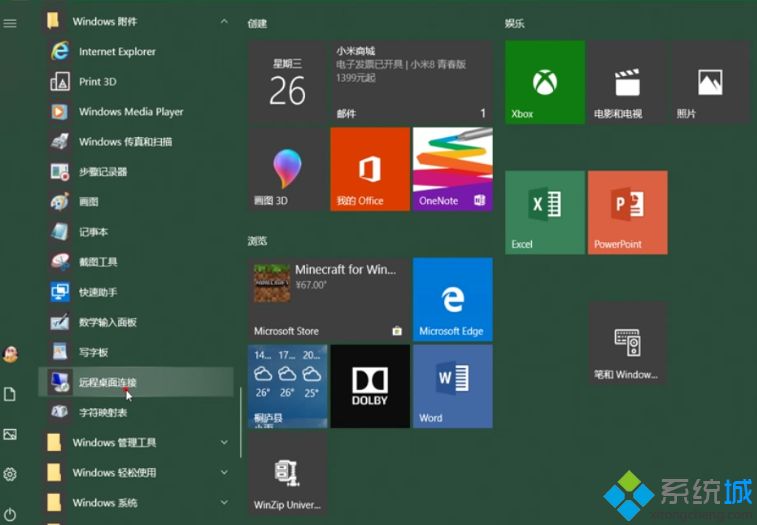Open the 我的 Office tile
Image resolution: width=757 pixels, height=525 pixels.
pos(370,169)
